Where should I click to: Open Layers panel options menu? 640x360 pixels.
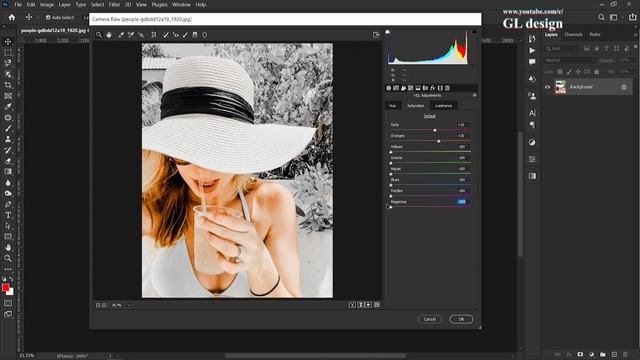(x=636, y=35)
